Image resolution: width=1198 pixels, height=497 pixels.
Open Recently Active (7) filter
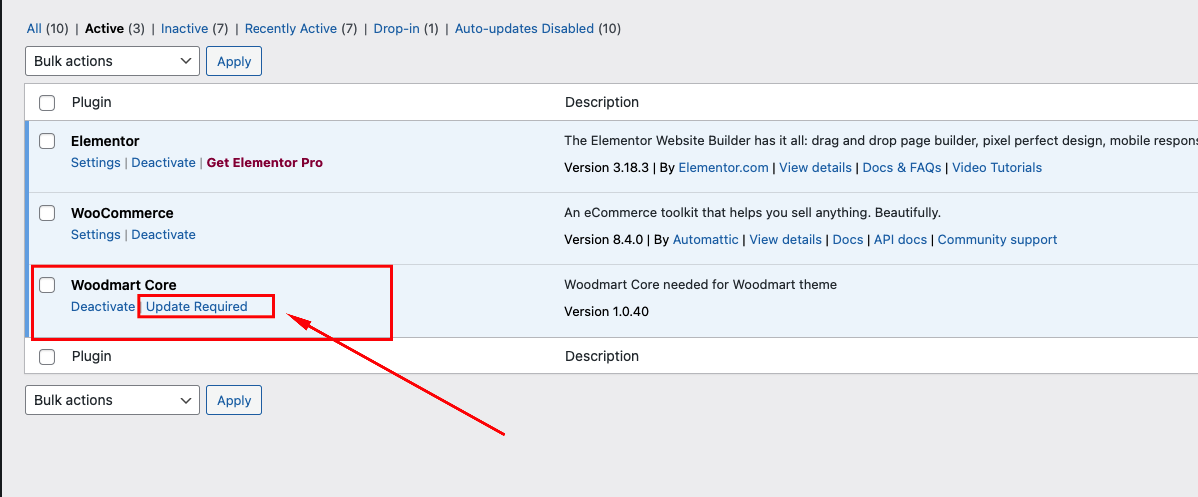[301, 28]
